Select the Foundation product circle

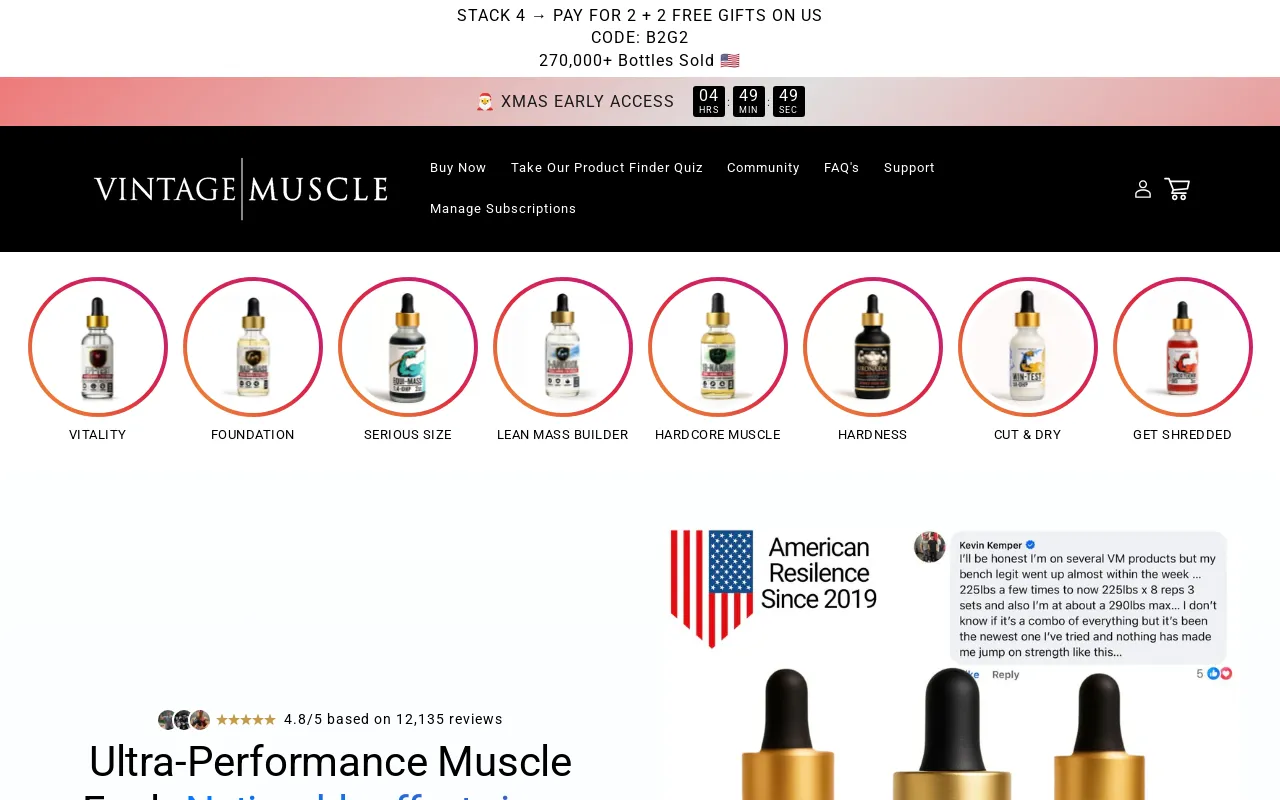click(253, 347)
